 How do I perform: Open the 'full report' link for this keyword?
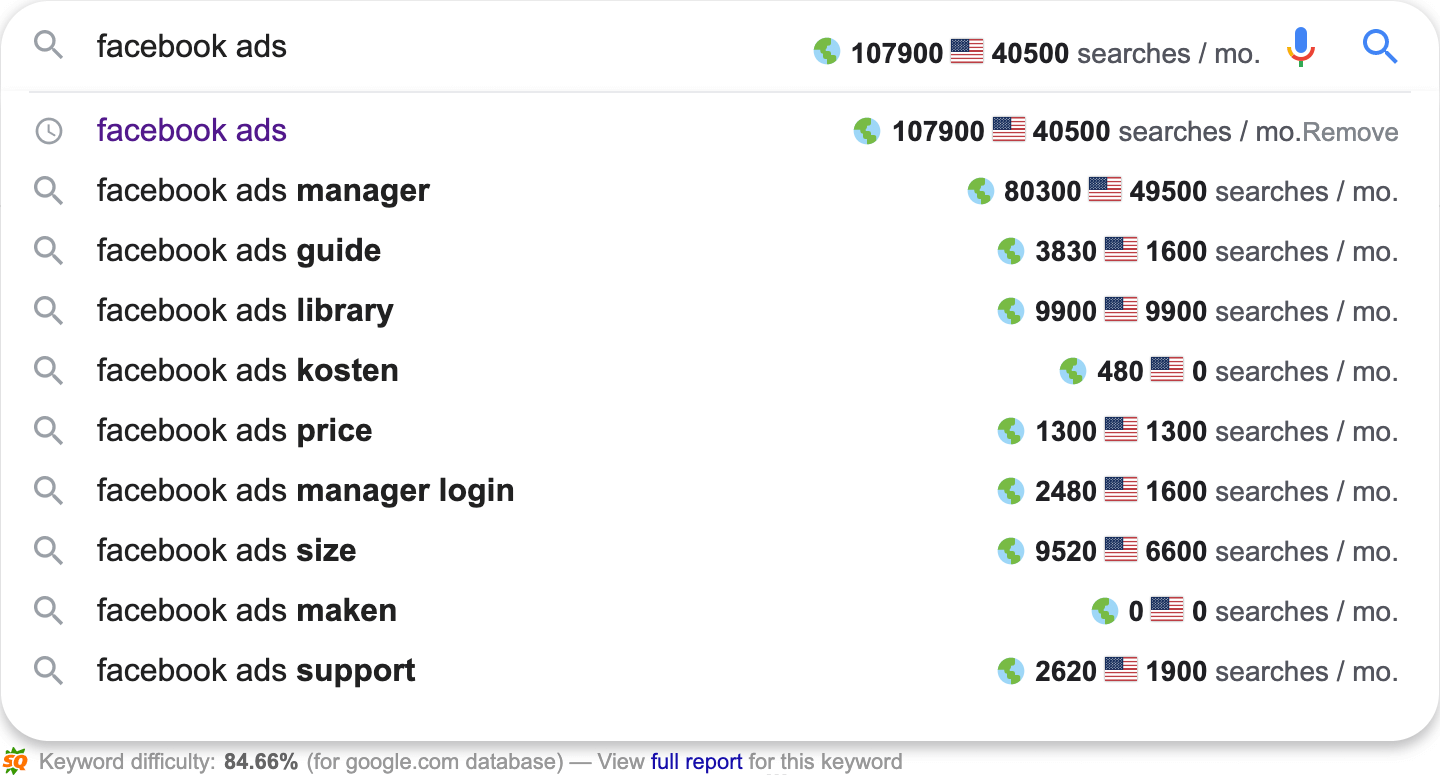696,762
